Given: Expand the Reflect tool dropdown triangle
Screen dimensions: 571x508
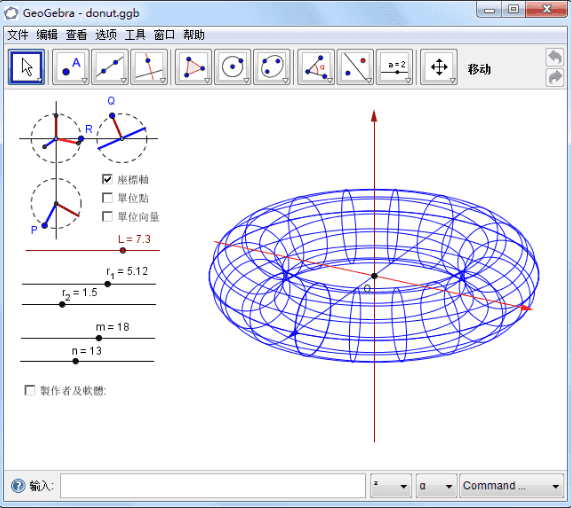Looking at the screenshot, I should (x=369, y=80).
